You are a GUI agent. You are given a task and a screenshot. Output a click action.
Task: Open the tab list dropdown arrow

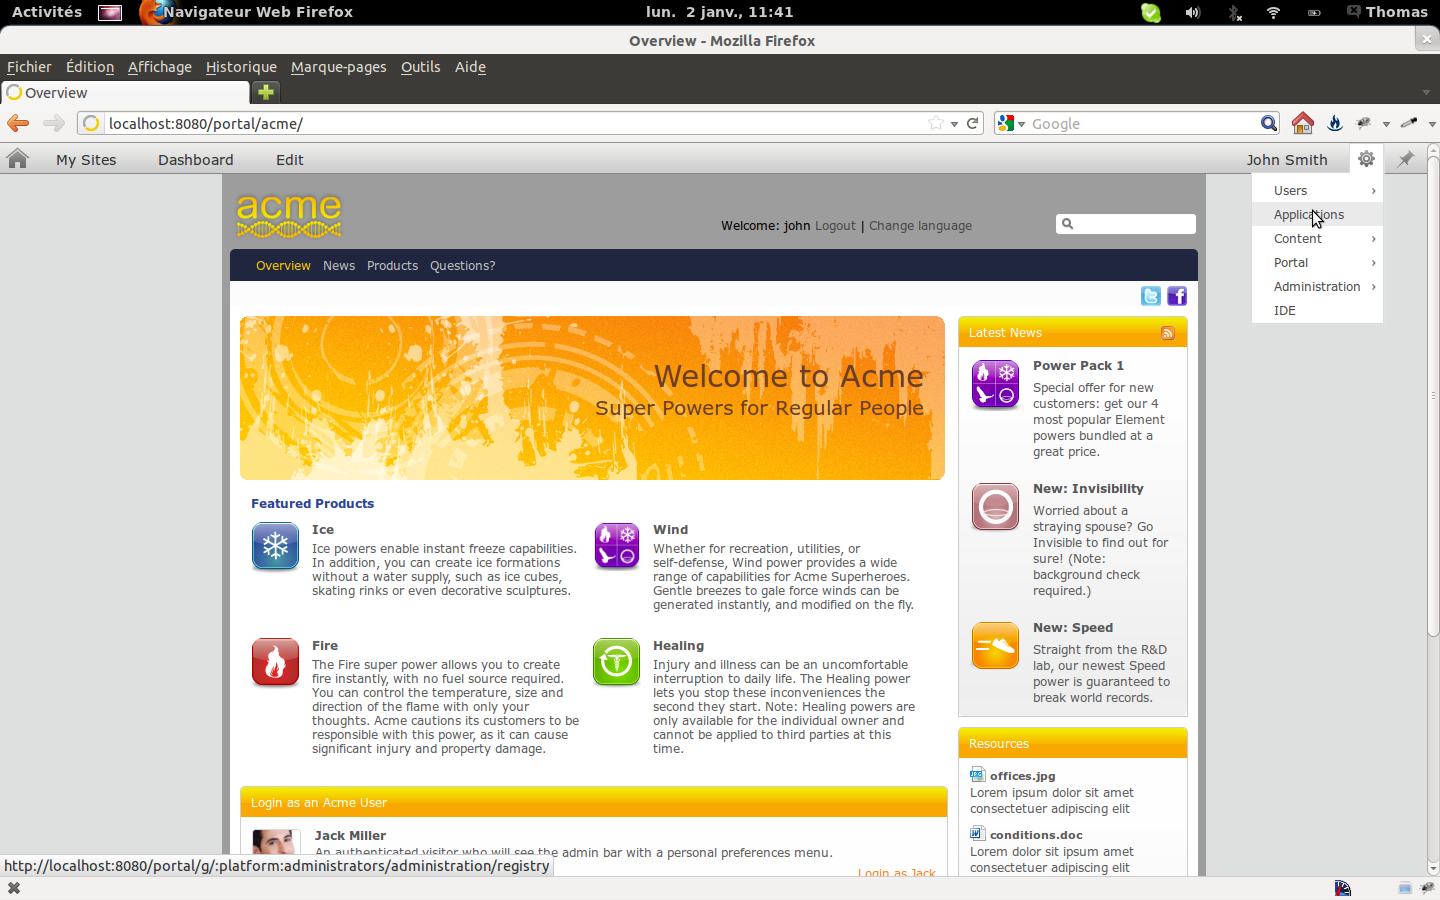[x=1427, y=92]
